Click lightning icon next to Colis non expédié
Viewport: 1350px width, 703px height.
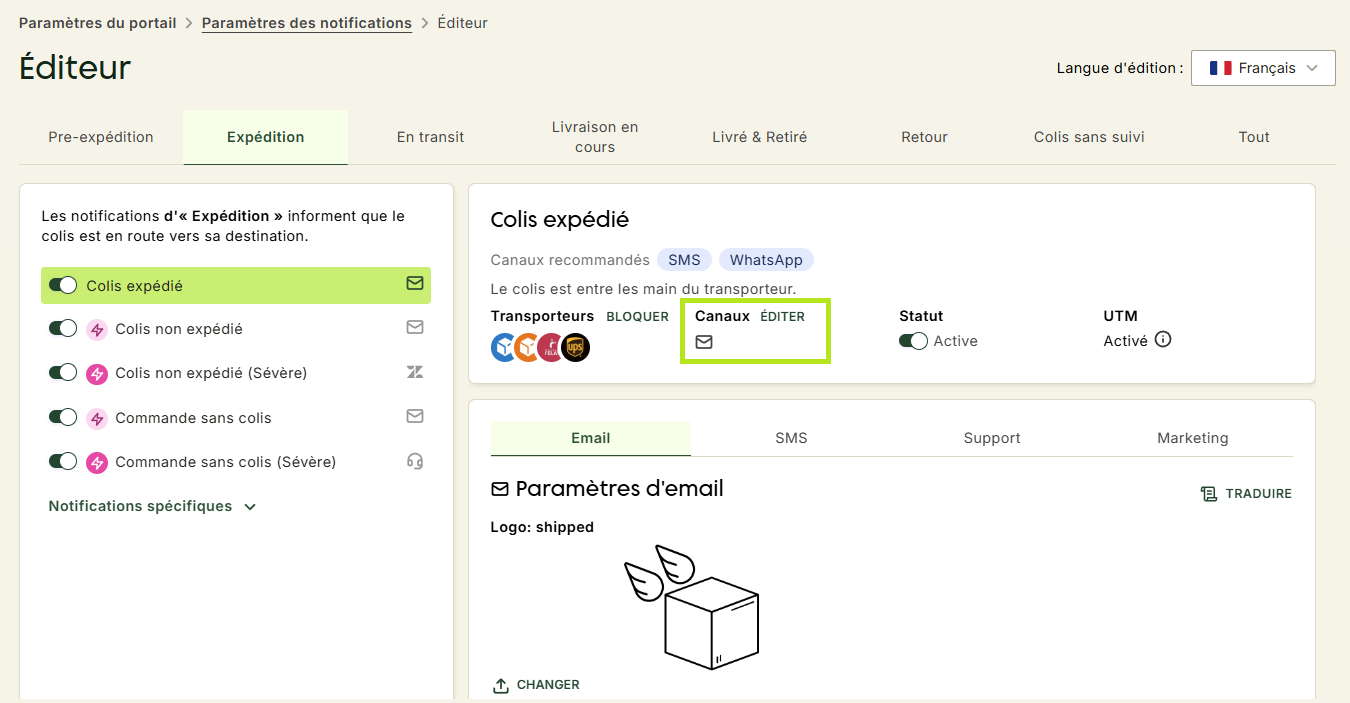pos(97,329)
